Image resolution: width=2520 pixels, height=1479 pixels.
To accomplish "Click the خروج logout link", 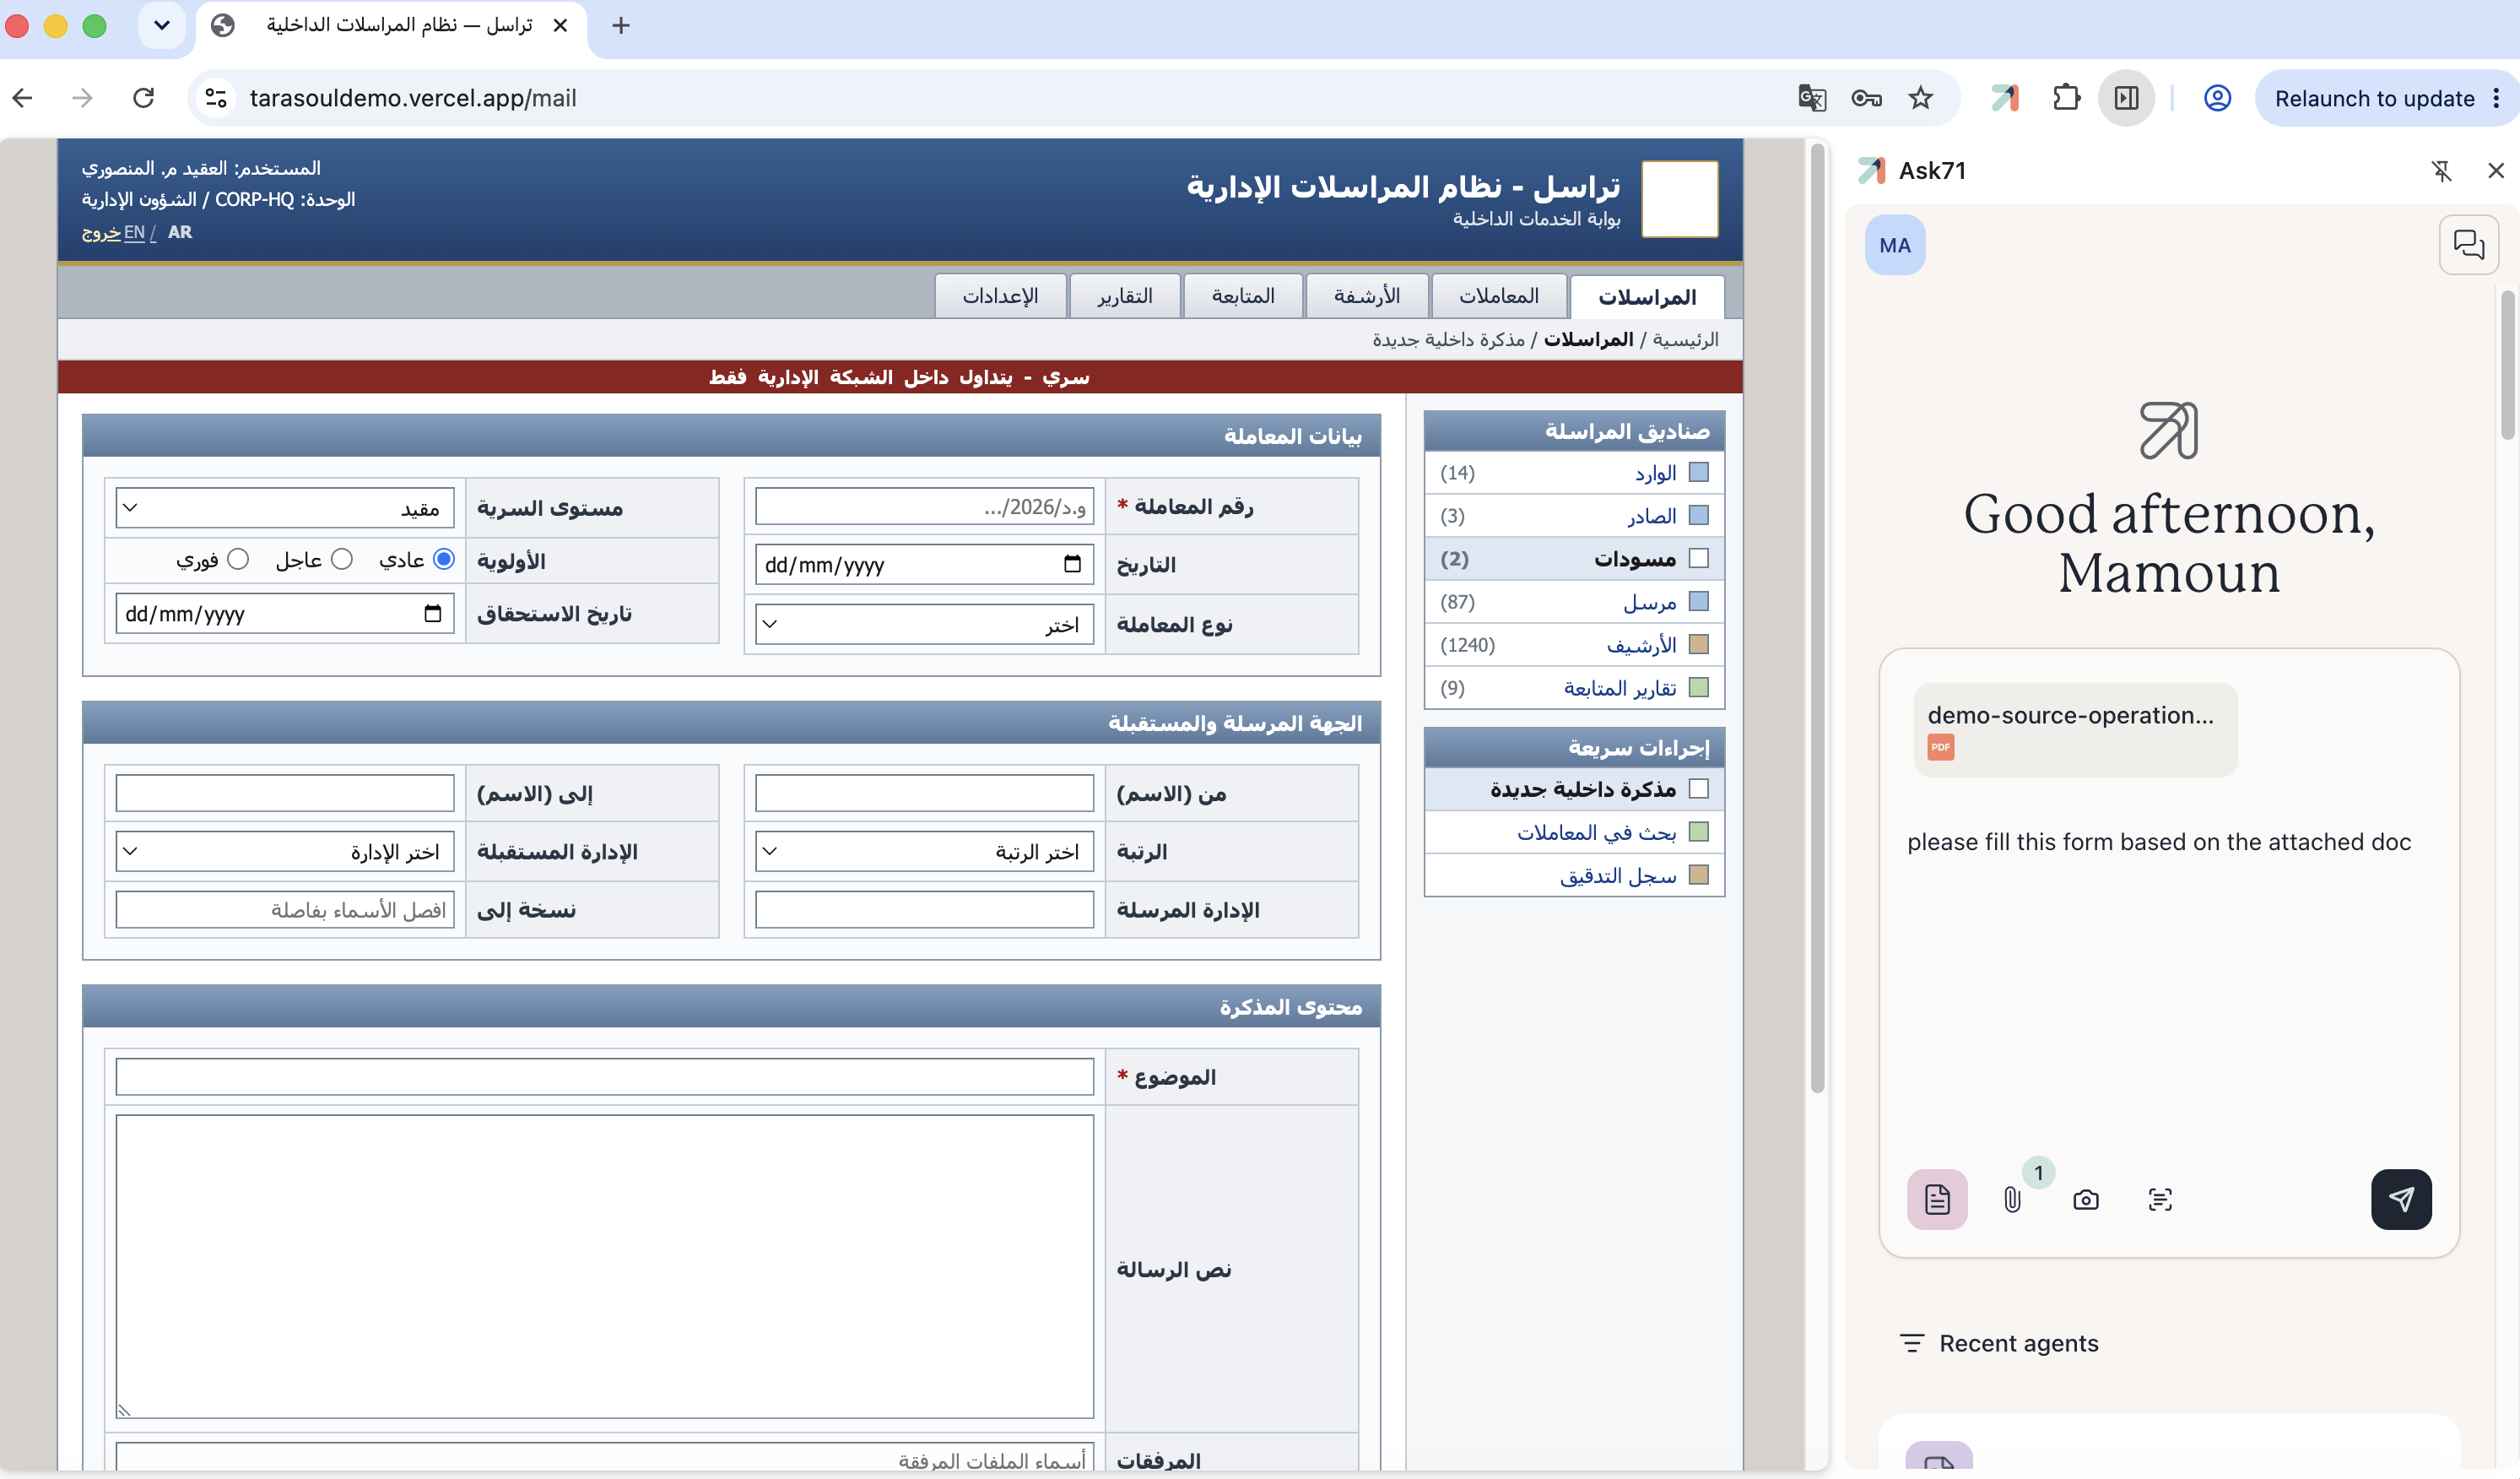I will (101, 232).
